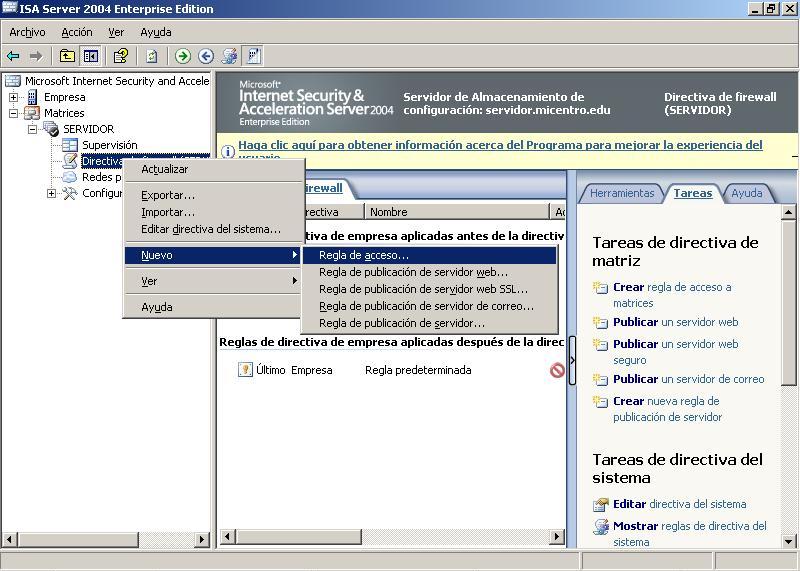Choose Regla de acceso from submenu
The width and height of the screenshot is (800, 571).
364,255
